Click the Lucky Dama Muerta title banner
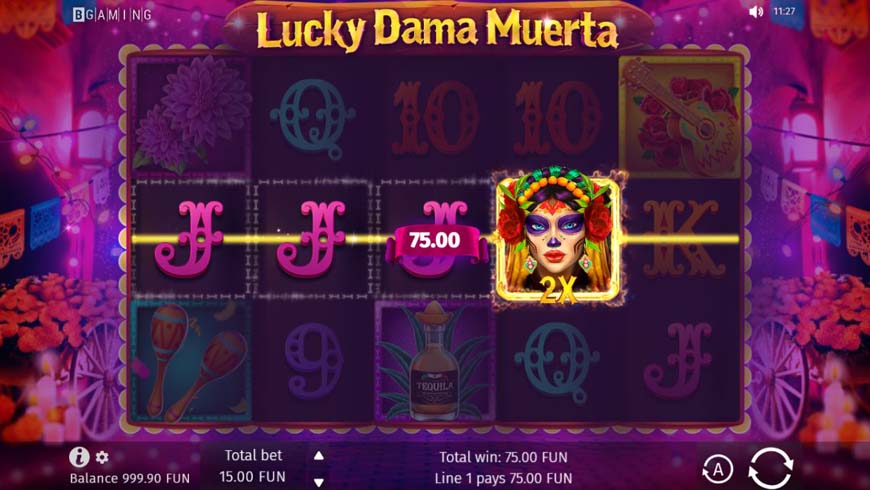This screenshot has height=490, width=870. (x=437, y=28)
